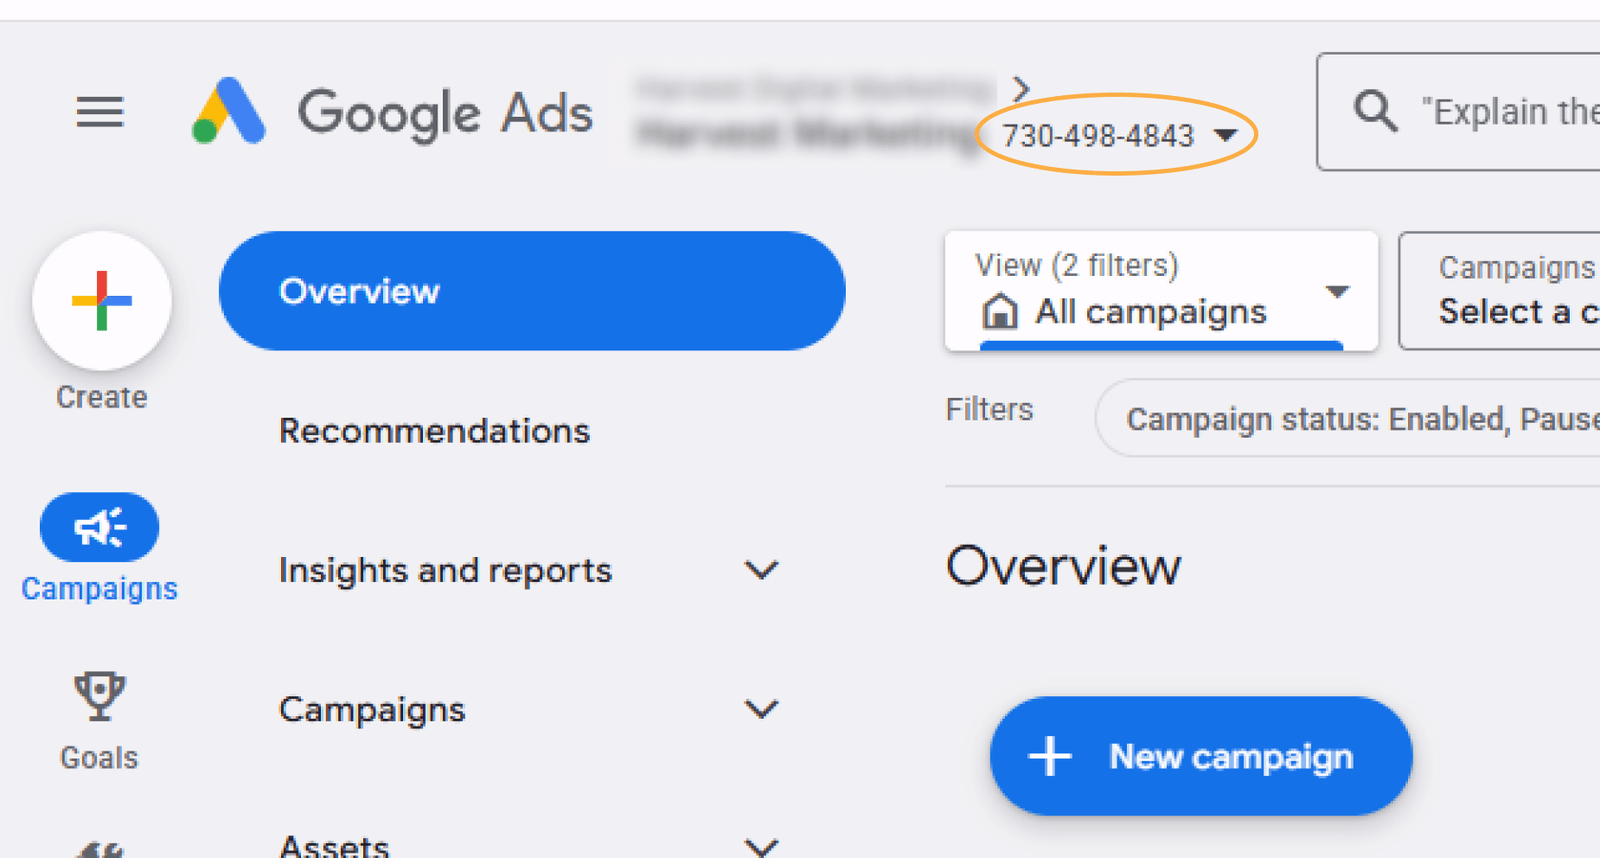Click the All campaigns house icon

coord(999,312)
